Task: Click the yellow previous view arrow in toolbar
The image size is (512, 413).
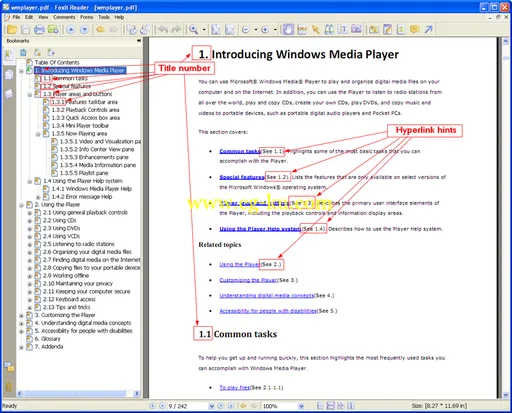Action: click(100, 30)
